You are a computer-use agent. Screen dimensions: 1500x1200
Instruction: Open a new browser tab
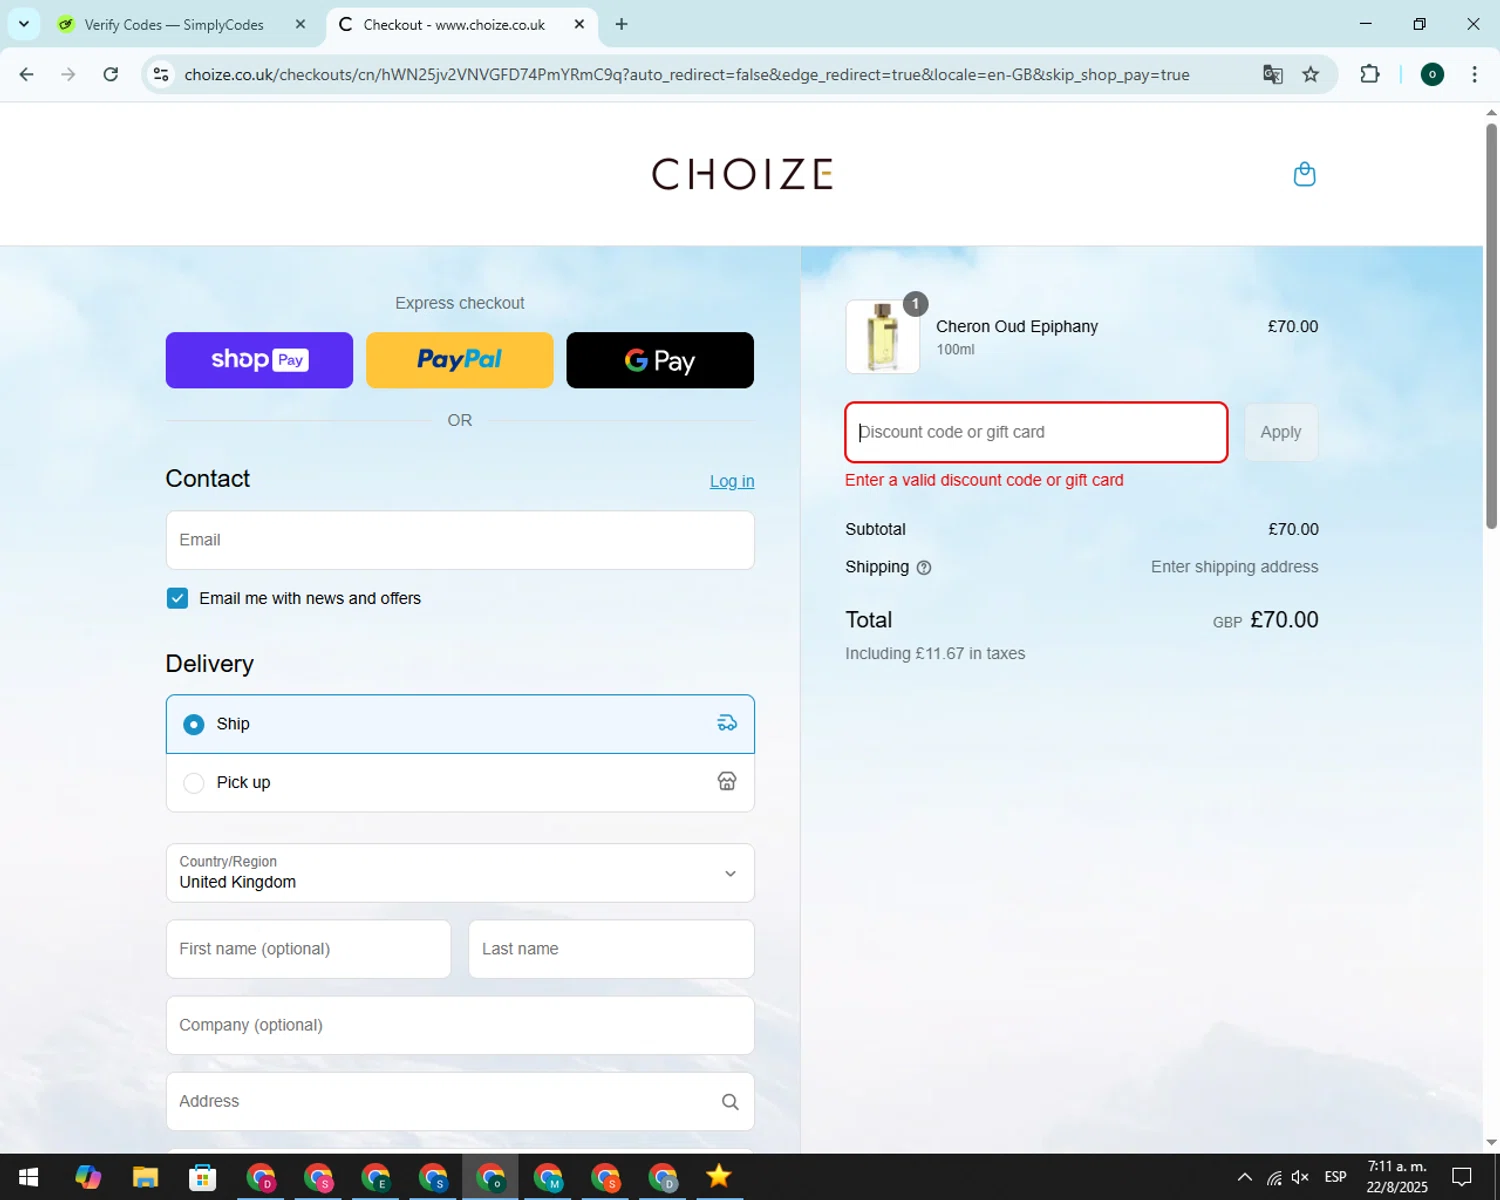pyautogui.click(x=621, y=24)
